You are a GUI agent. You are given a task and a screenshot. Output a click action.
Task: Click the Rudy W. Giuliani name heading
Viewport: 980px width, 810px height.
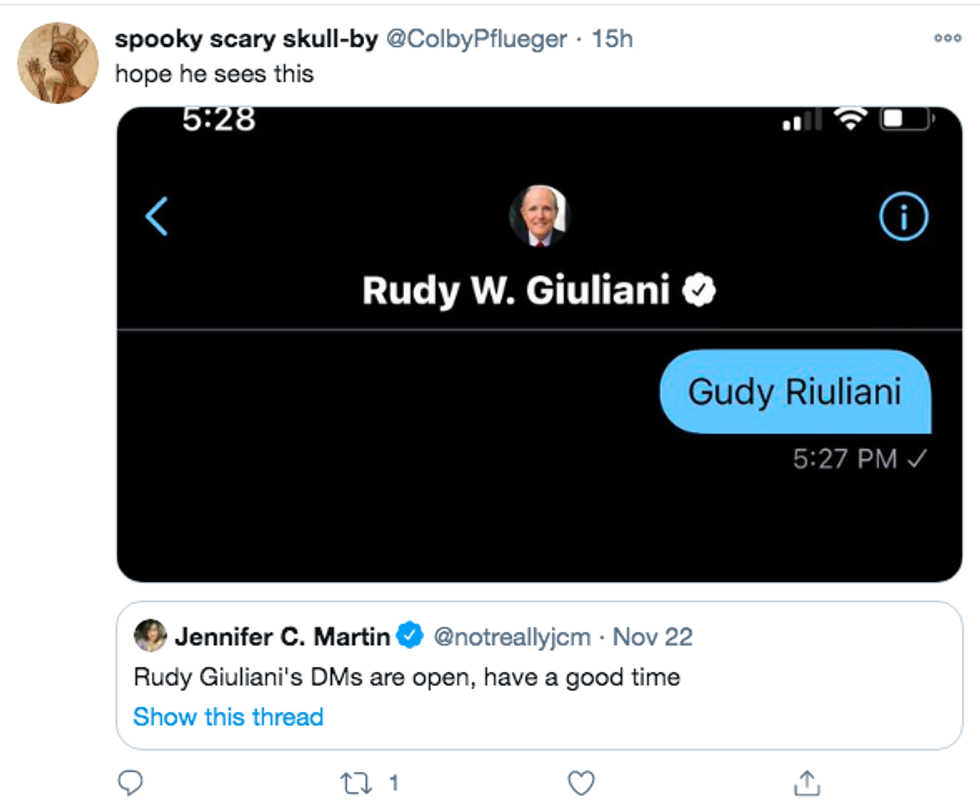(x=515, y=291)
